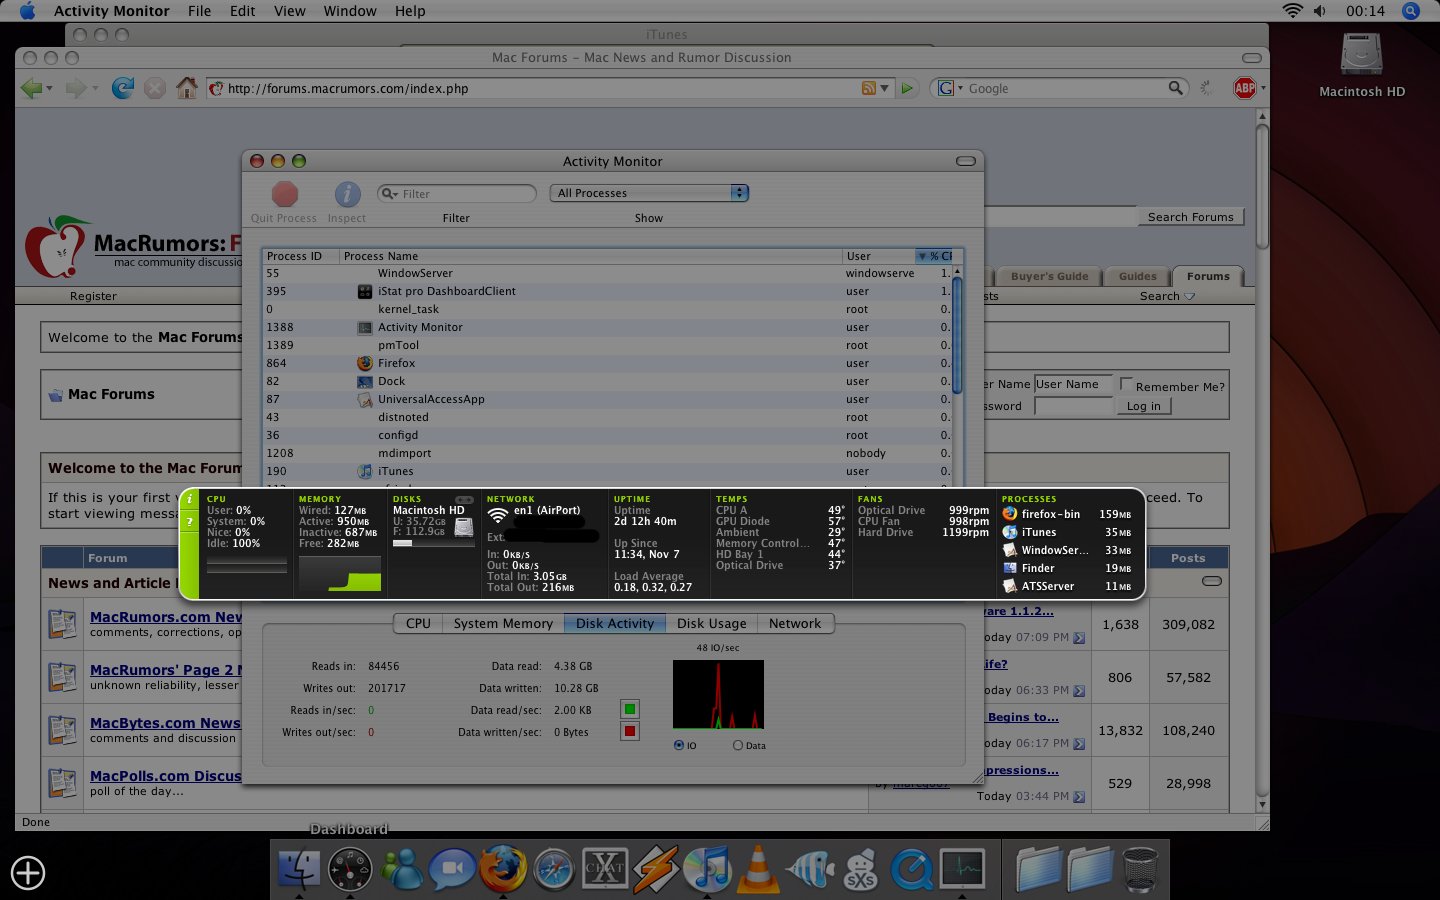
Task: Open QuickTime Player from the Dock
Action: point(911,868)
